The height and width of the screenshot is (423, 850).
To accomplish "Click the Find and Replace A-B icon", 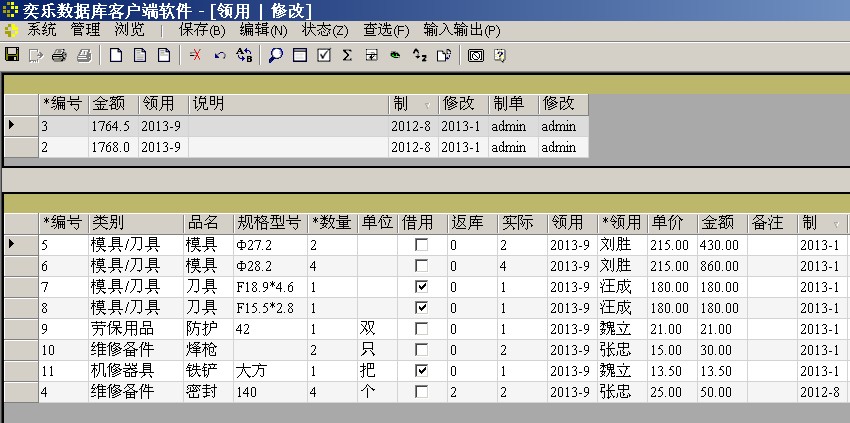I will coord(243,55).
